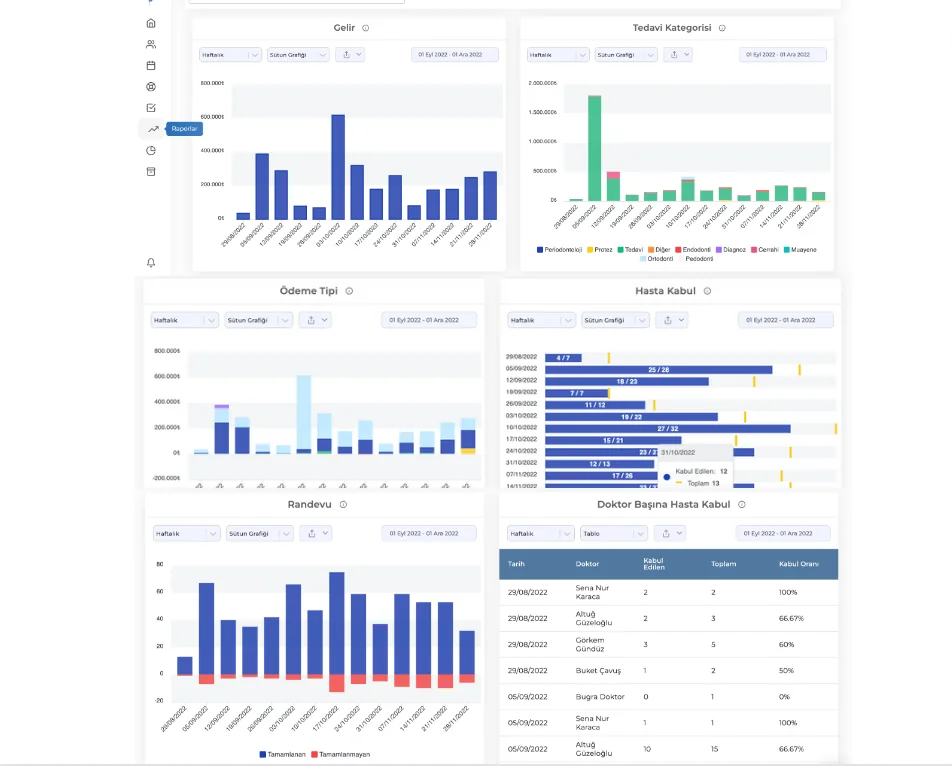Open the calendar icon in sidebar

click(x=151, y=66)
